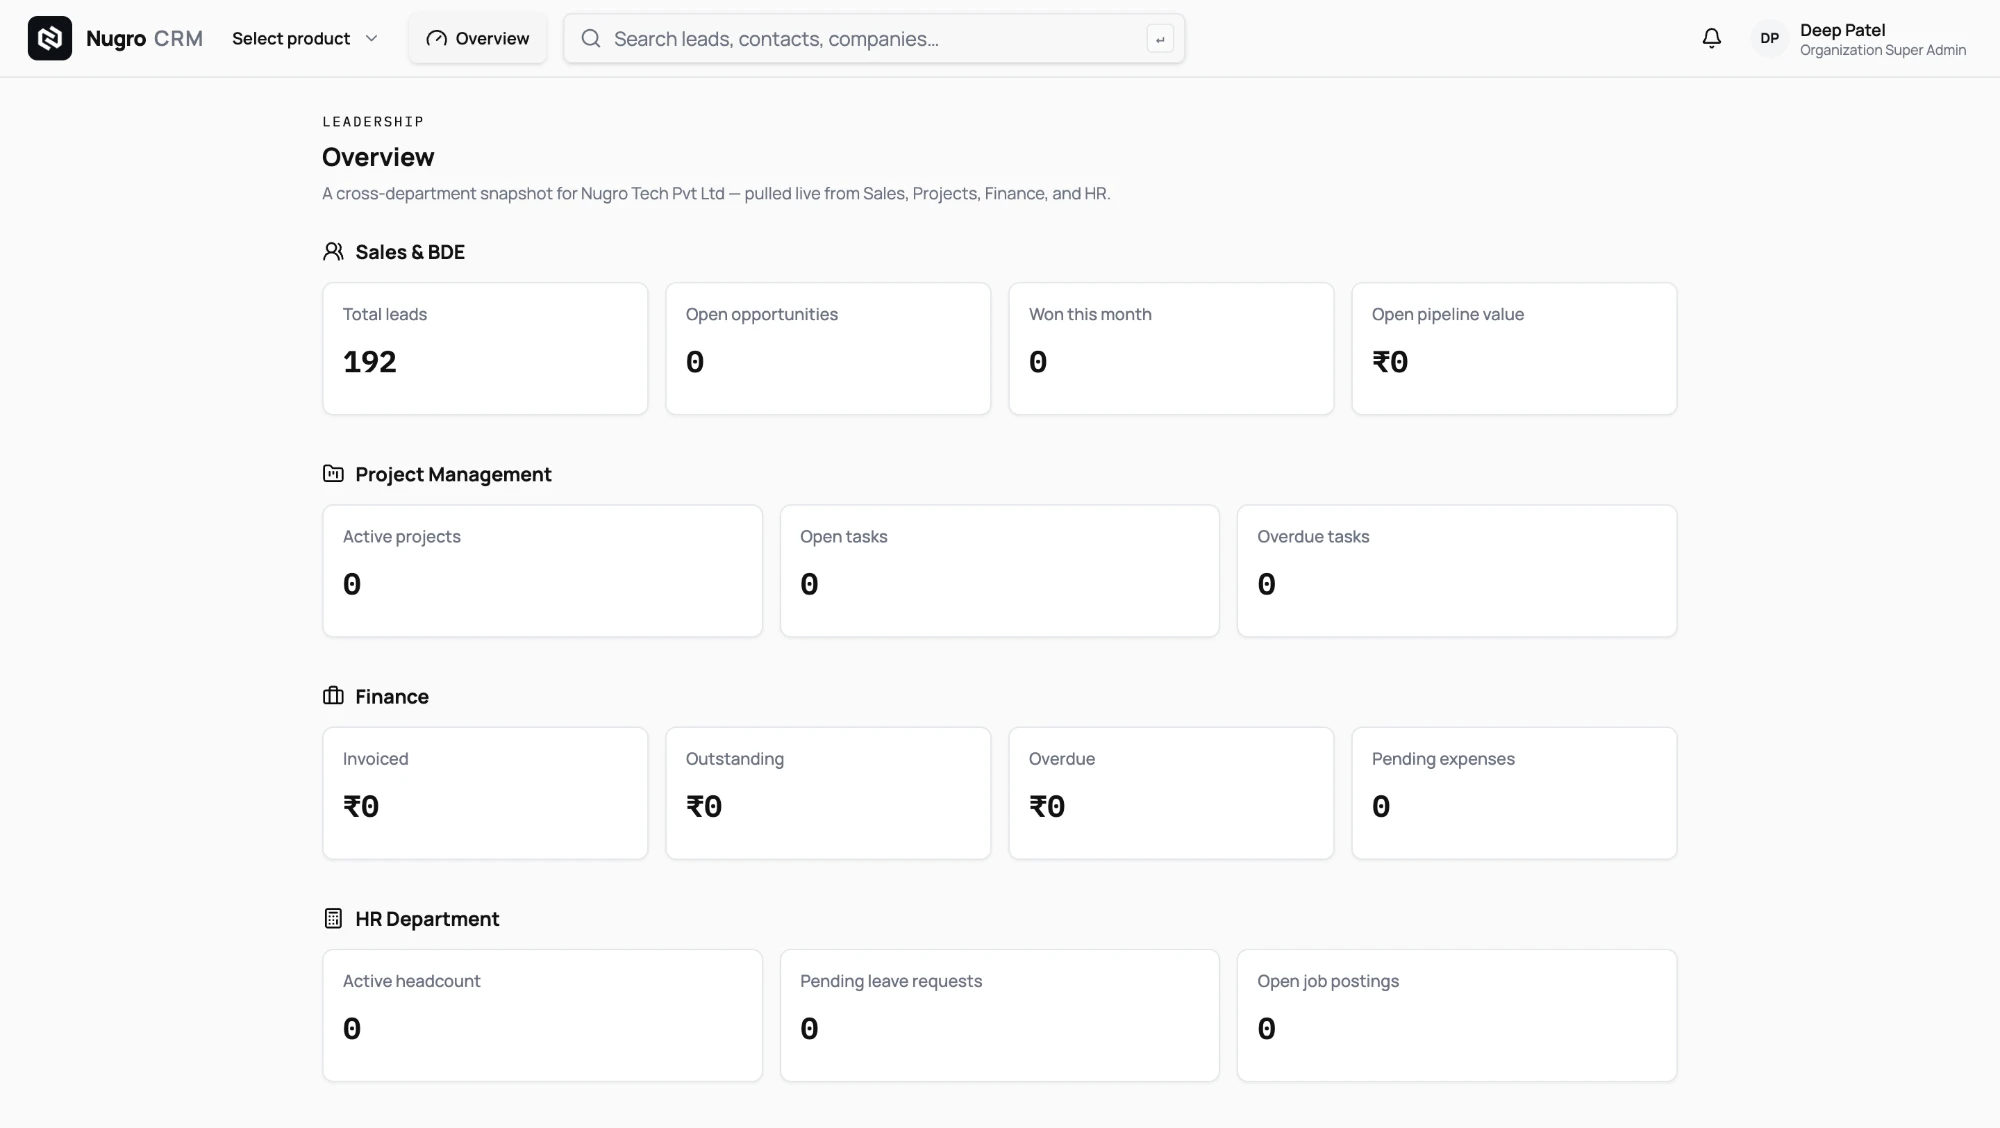Open the Invoiced card
The image size is (2000, 1128).
485,793
